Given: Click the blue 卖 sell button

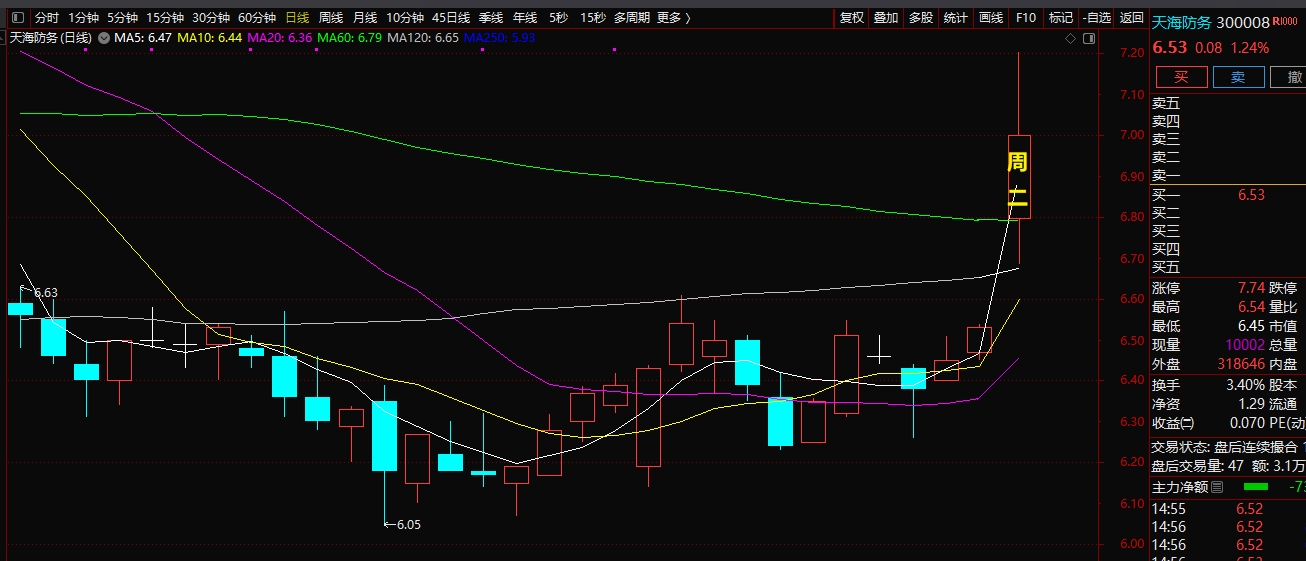Looking at the screenshot, I should [1238, 77].
